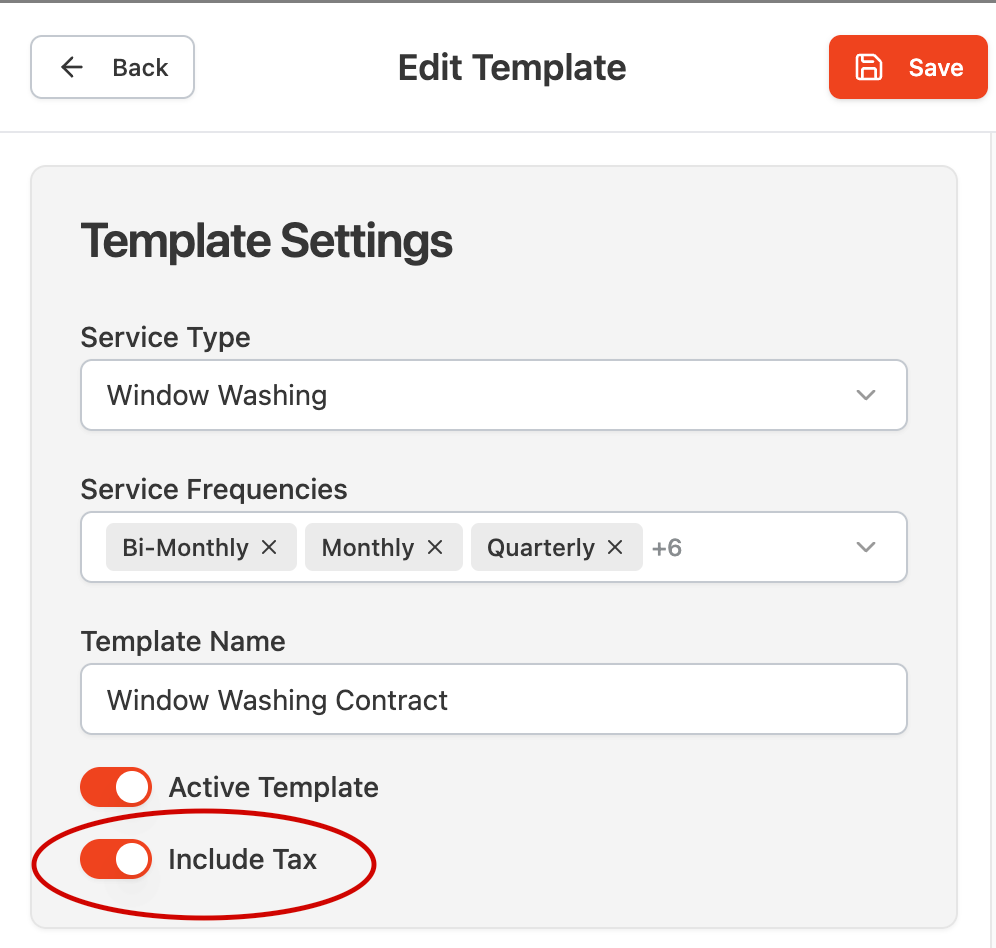996x948 pixels.
Task: Remove the Bi-Monthly frequency tag
Action: pyautogui.click(x=269, y=547)
